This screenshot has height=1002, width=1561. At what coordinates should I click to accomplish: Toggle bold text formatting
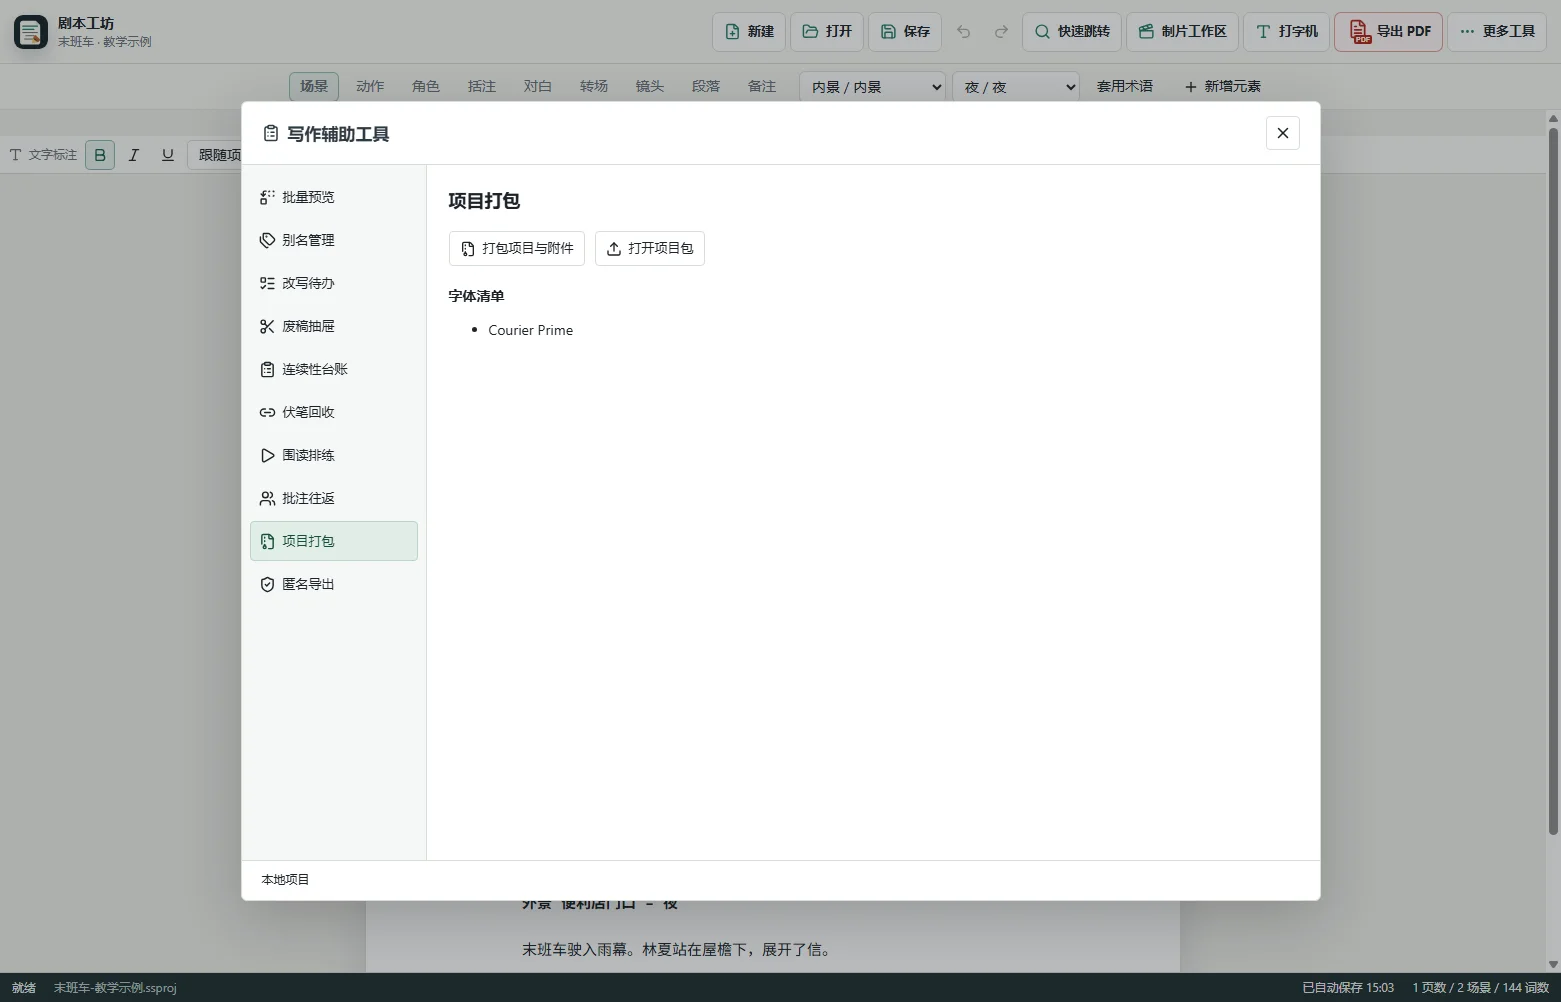click(x=100, y=155)
